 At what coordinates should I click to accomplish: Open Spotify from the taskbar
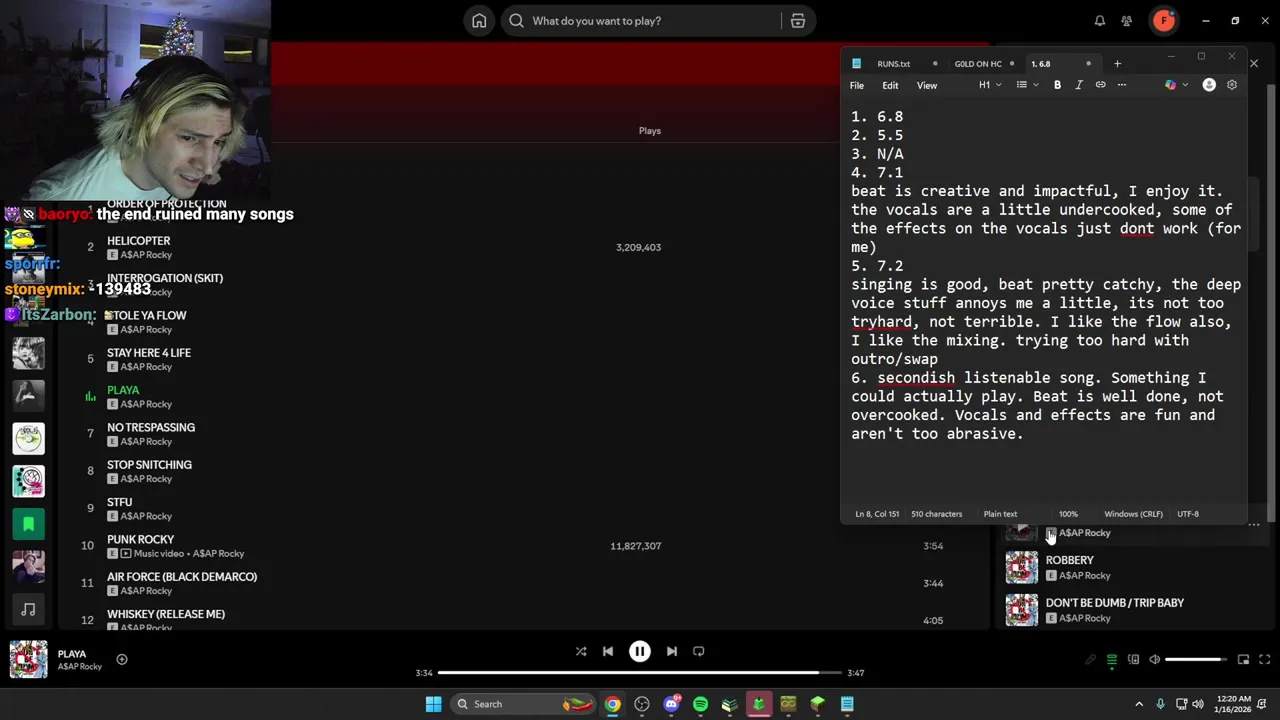point(700,704)
